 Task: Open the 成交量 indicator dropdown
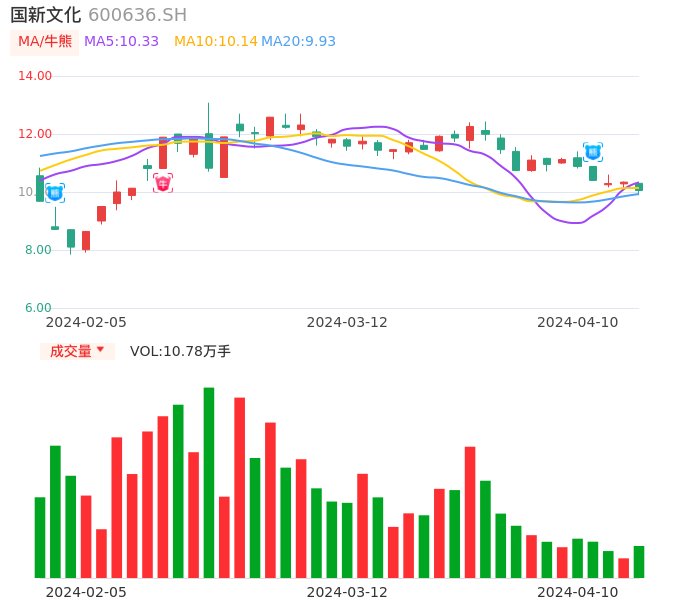coord(77,351)
